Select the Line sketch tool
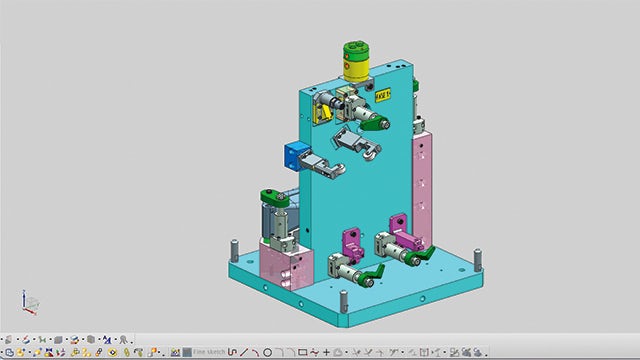640x360 pixels. click(x=244, y=352)
